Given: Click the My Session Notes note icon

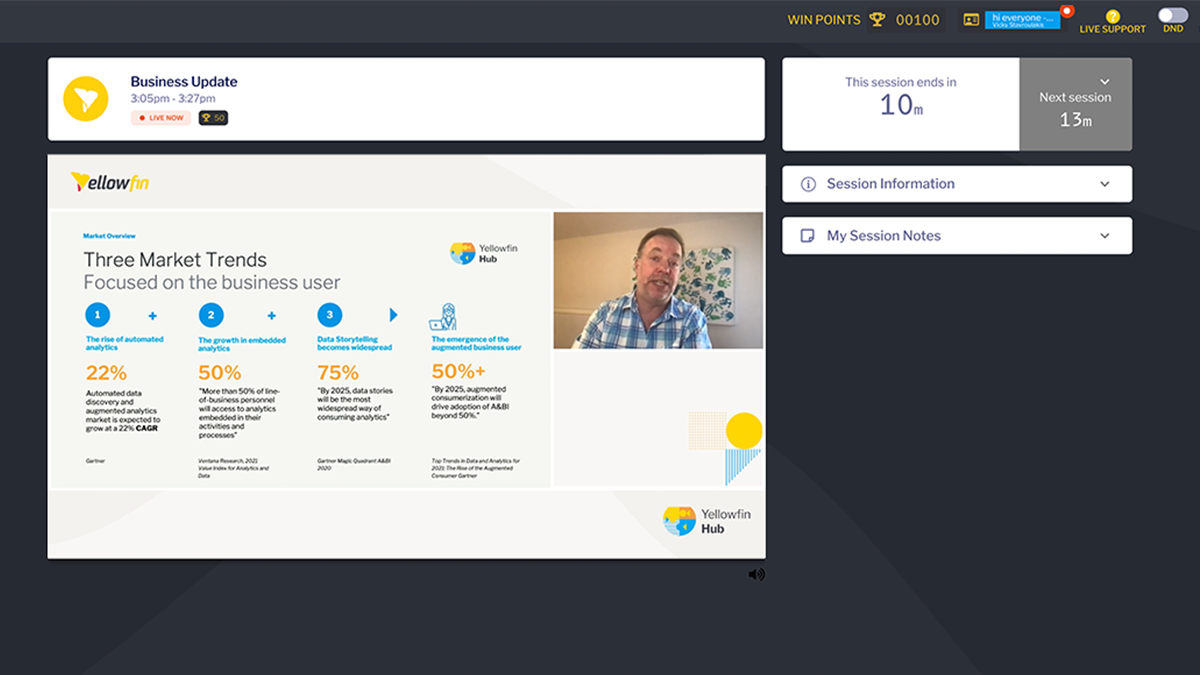Looking at the screenshot, I should pyautogui.click(x=808, y=236).
